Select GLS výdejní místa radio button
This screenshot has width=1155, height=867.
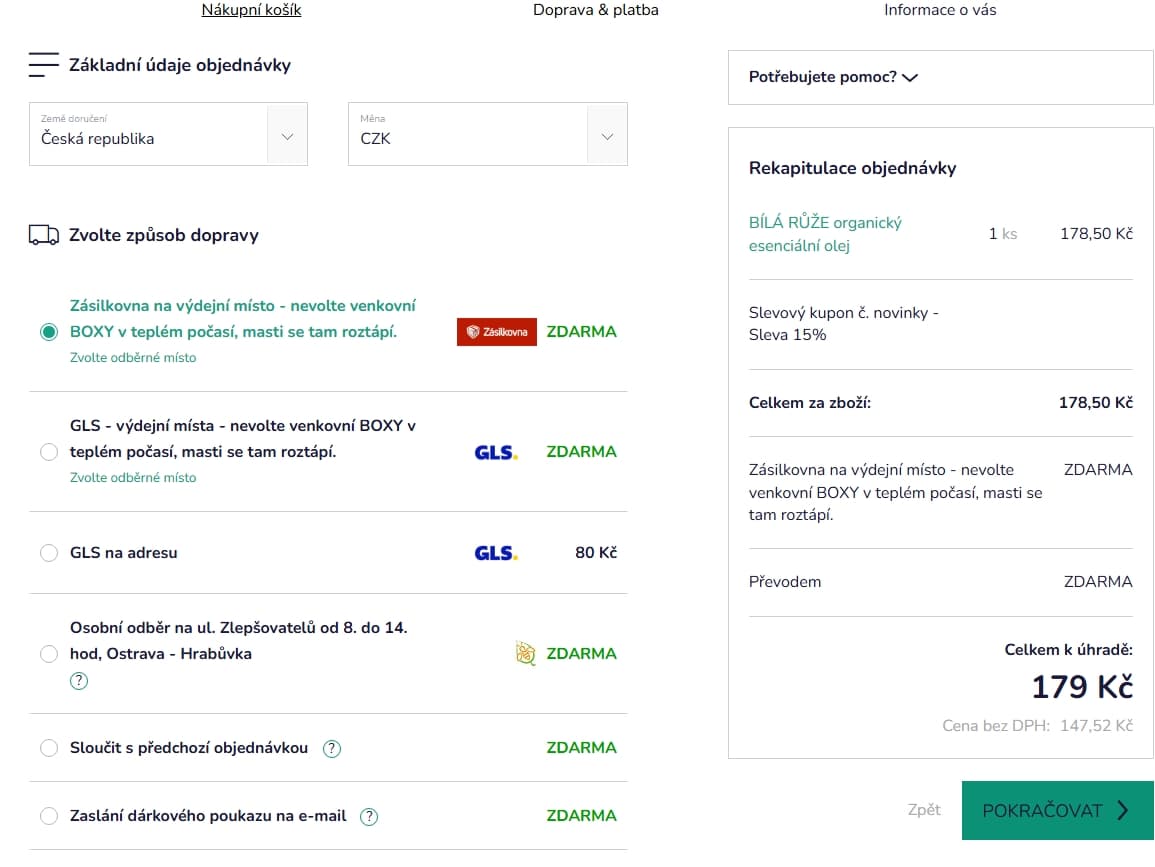[x=49, y=452]
